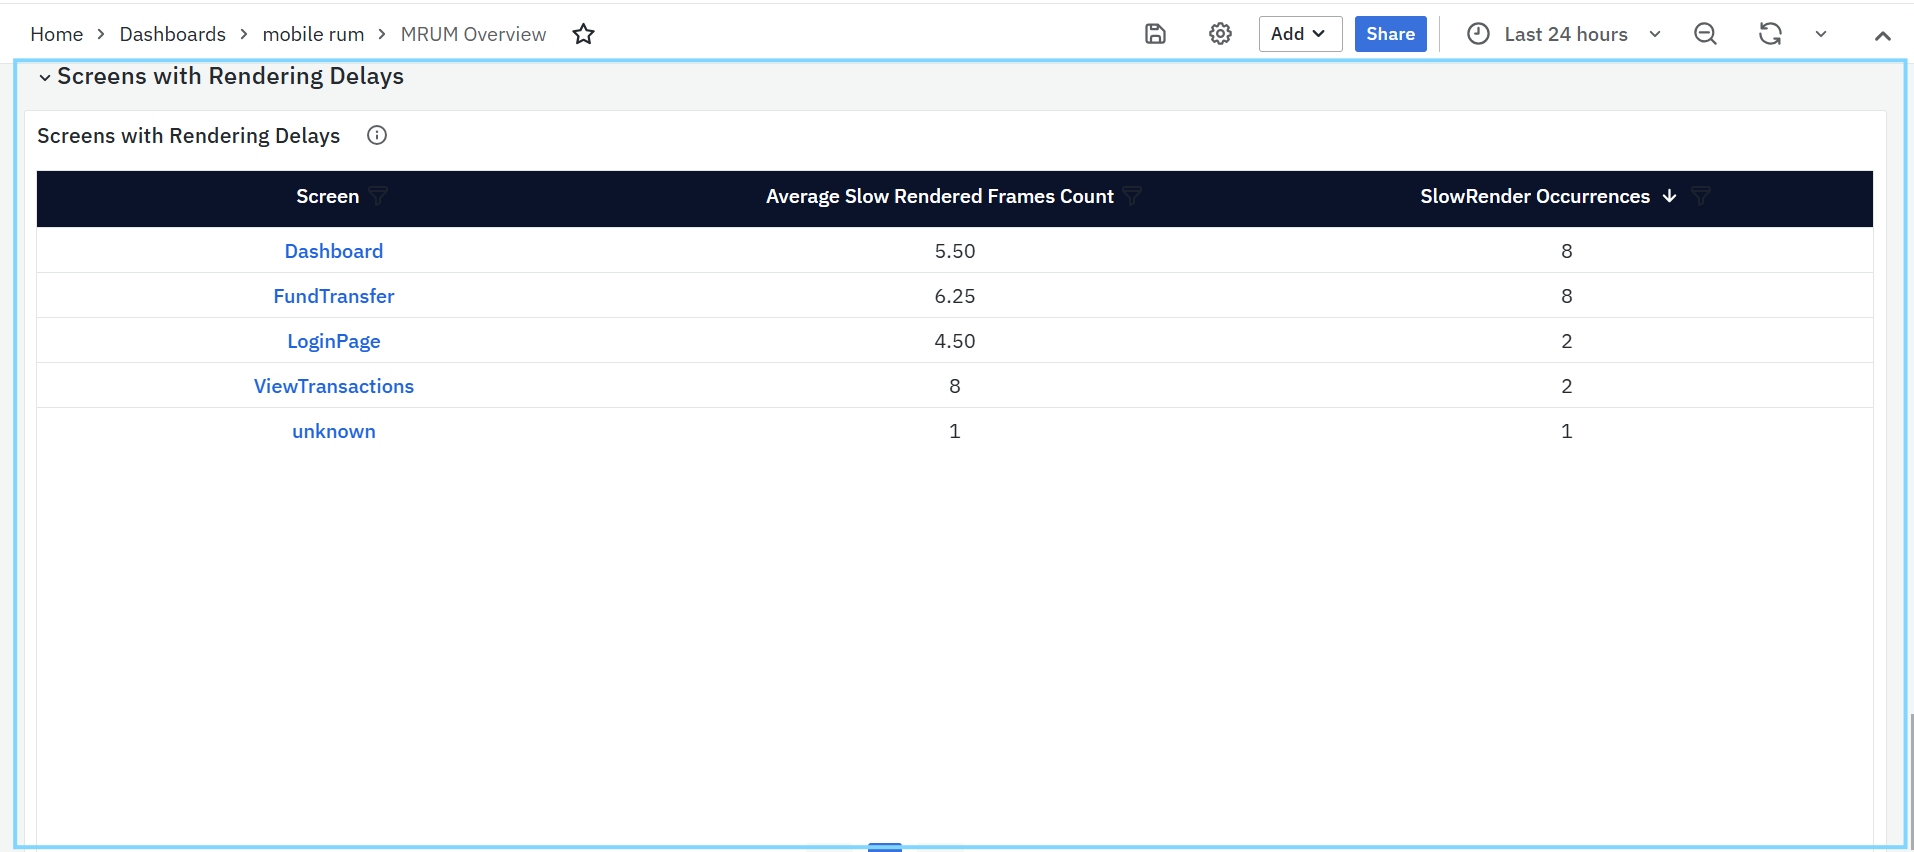Filter the Screen column

(378, 197)
